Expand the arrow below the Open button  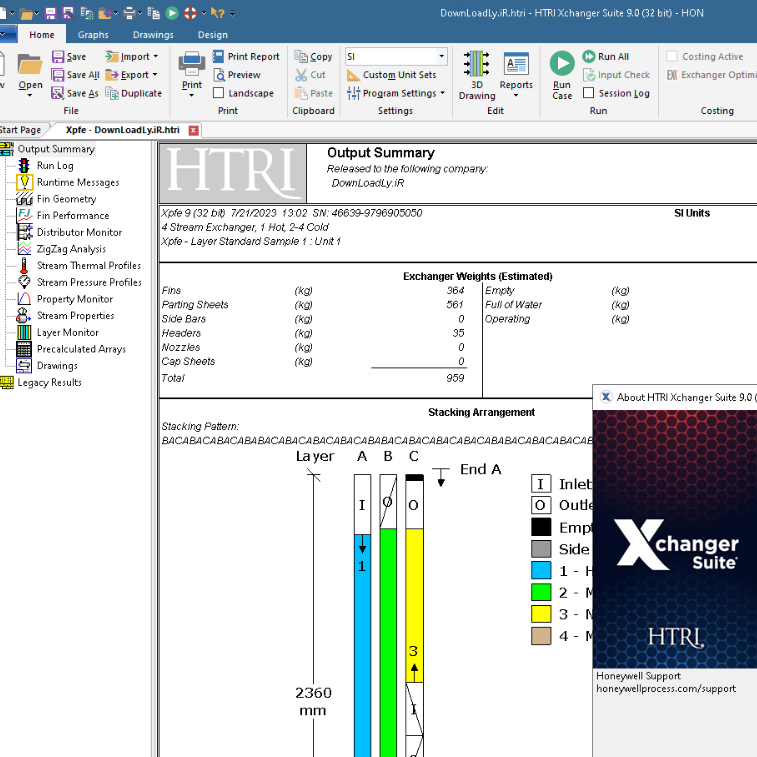[x=30, y=96]
